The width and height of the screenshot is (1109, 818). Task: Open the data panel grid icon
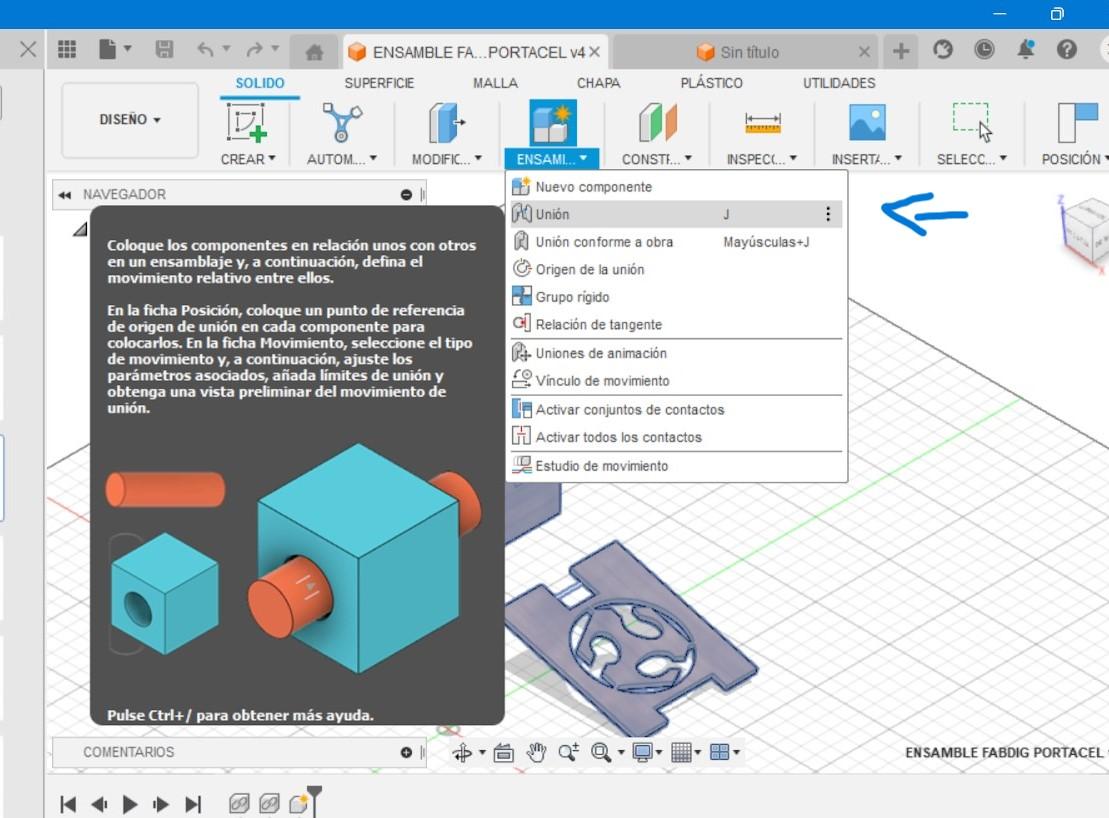pyautogui.click(x=66, y=49)
